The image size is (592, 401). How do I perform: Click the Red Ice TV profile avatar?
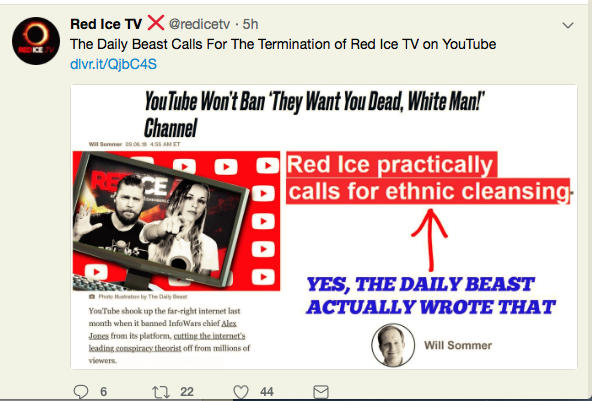click(x=36, y=41)
